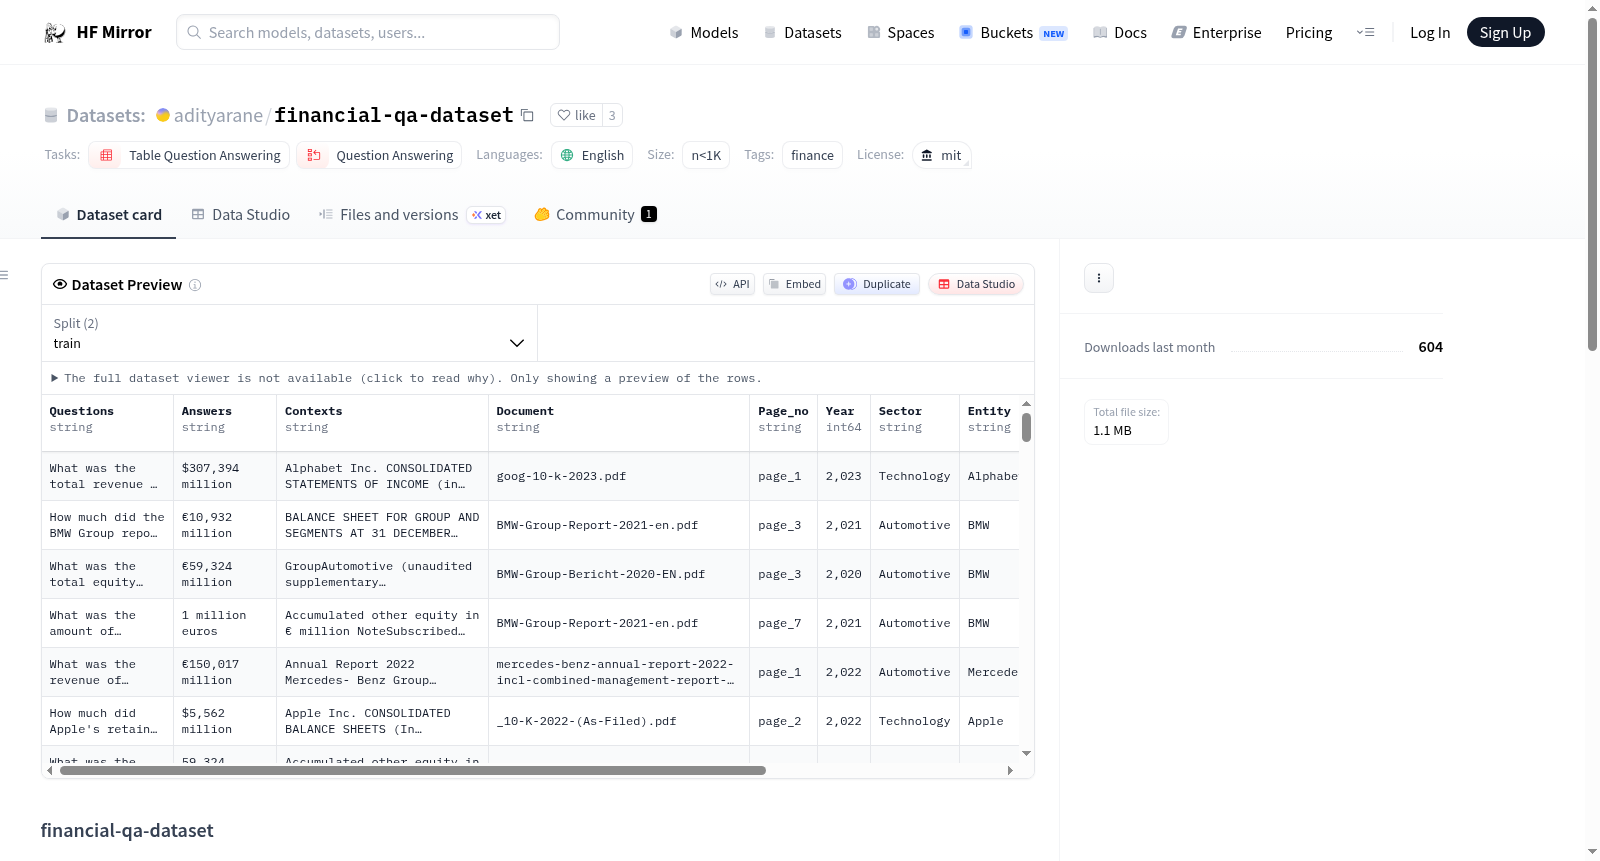Image resolution: width=1600 pixels, height=861 pixels.
Task: Click the adityarane user avatar icon
Action: [x=163, y=115]
